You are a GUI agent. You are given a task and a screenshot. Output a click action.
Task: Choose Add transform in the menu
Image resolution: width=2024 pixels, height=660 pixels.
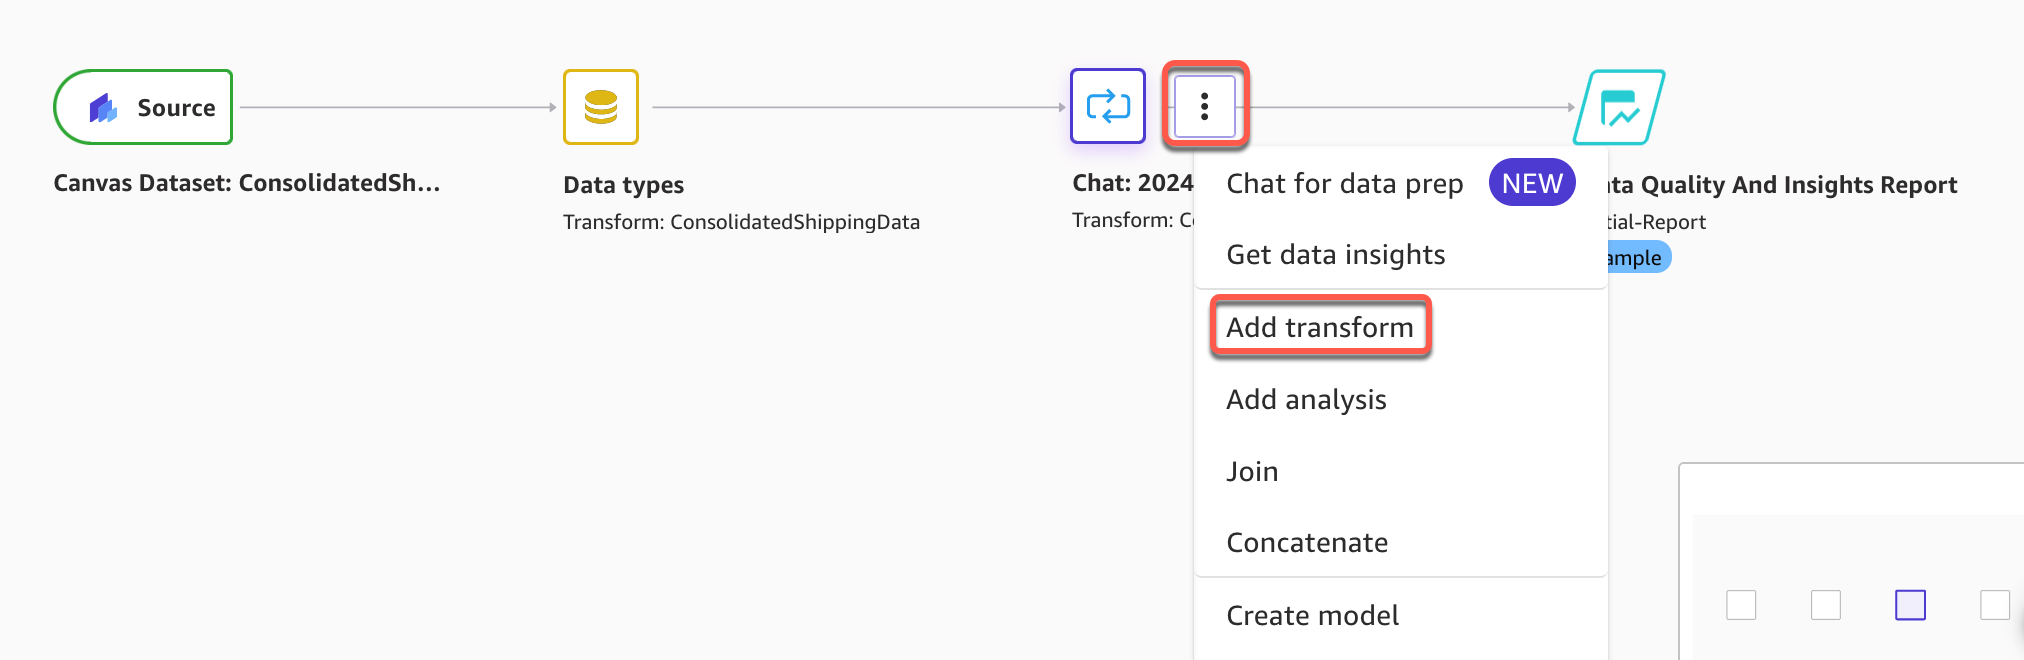pyautogui.click(x=1319, y=327)
